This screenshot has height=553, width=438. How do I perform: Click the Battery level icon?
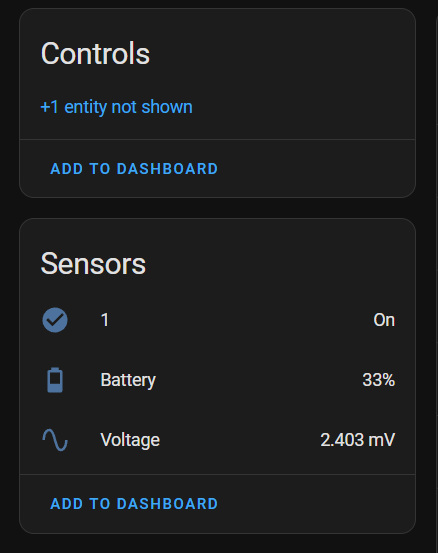(x=55, y=380)
